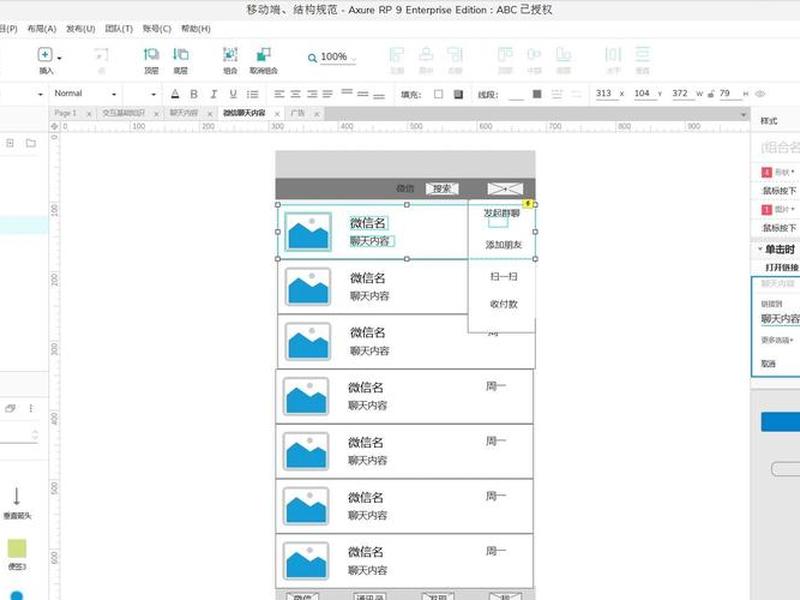Click 取消 in the link action panel
This screenshot has height=600, width=800.
coord(768,364)
